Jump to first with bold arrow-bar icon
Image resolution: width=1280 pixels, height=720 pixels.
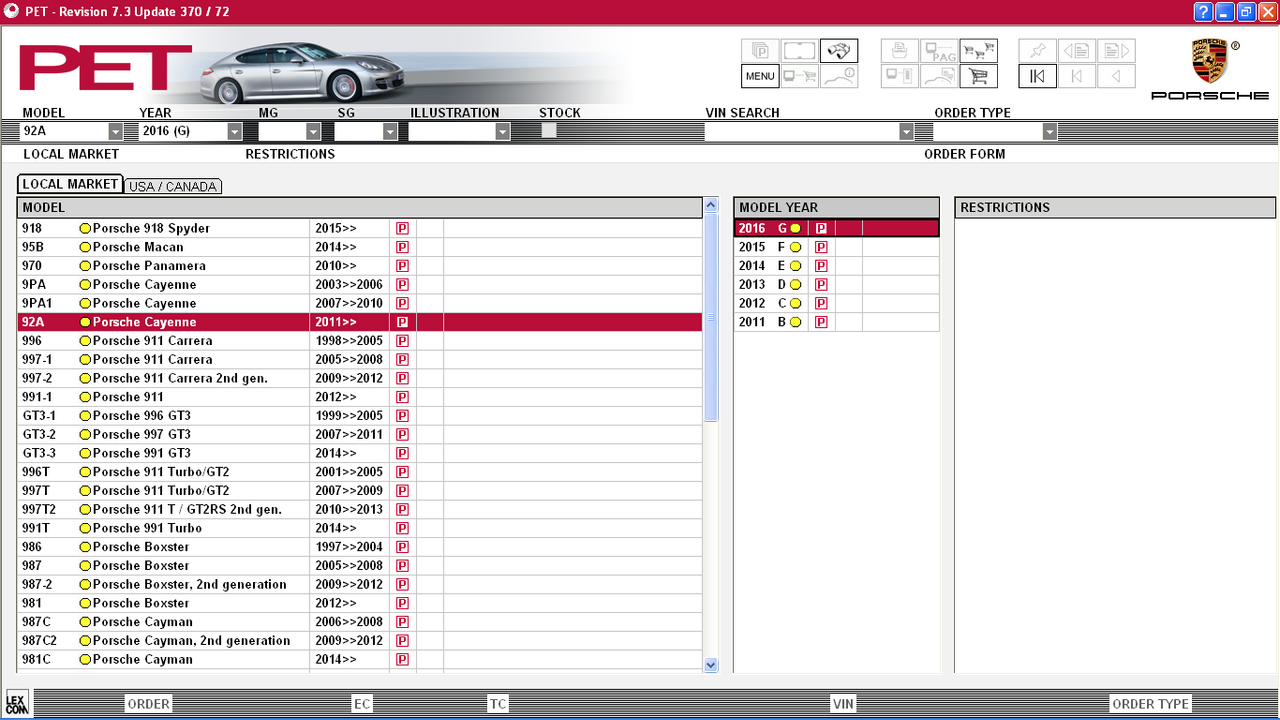[1038, 76]
